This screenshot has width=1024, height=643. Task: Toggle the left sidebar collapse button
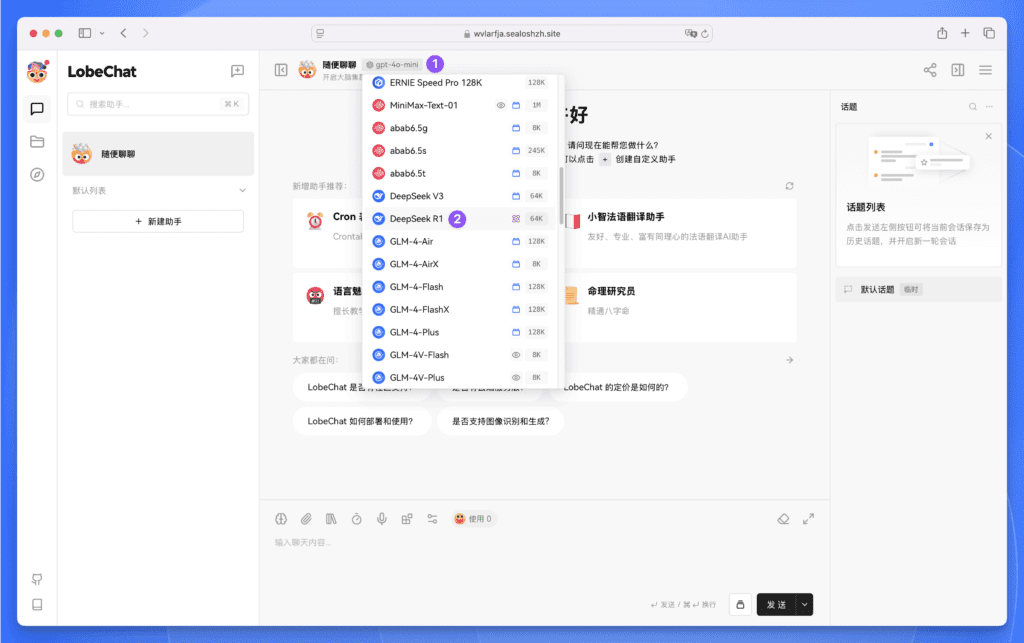[281, 70]
